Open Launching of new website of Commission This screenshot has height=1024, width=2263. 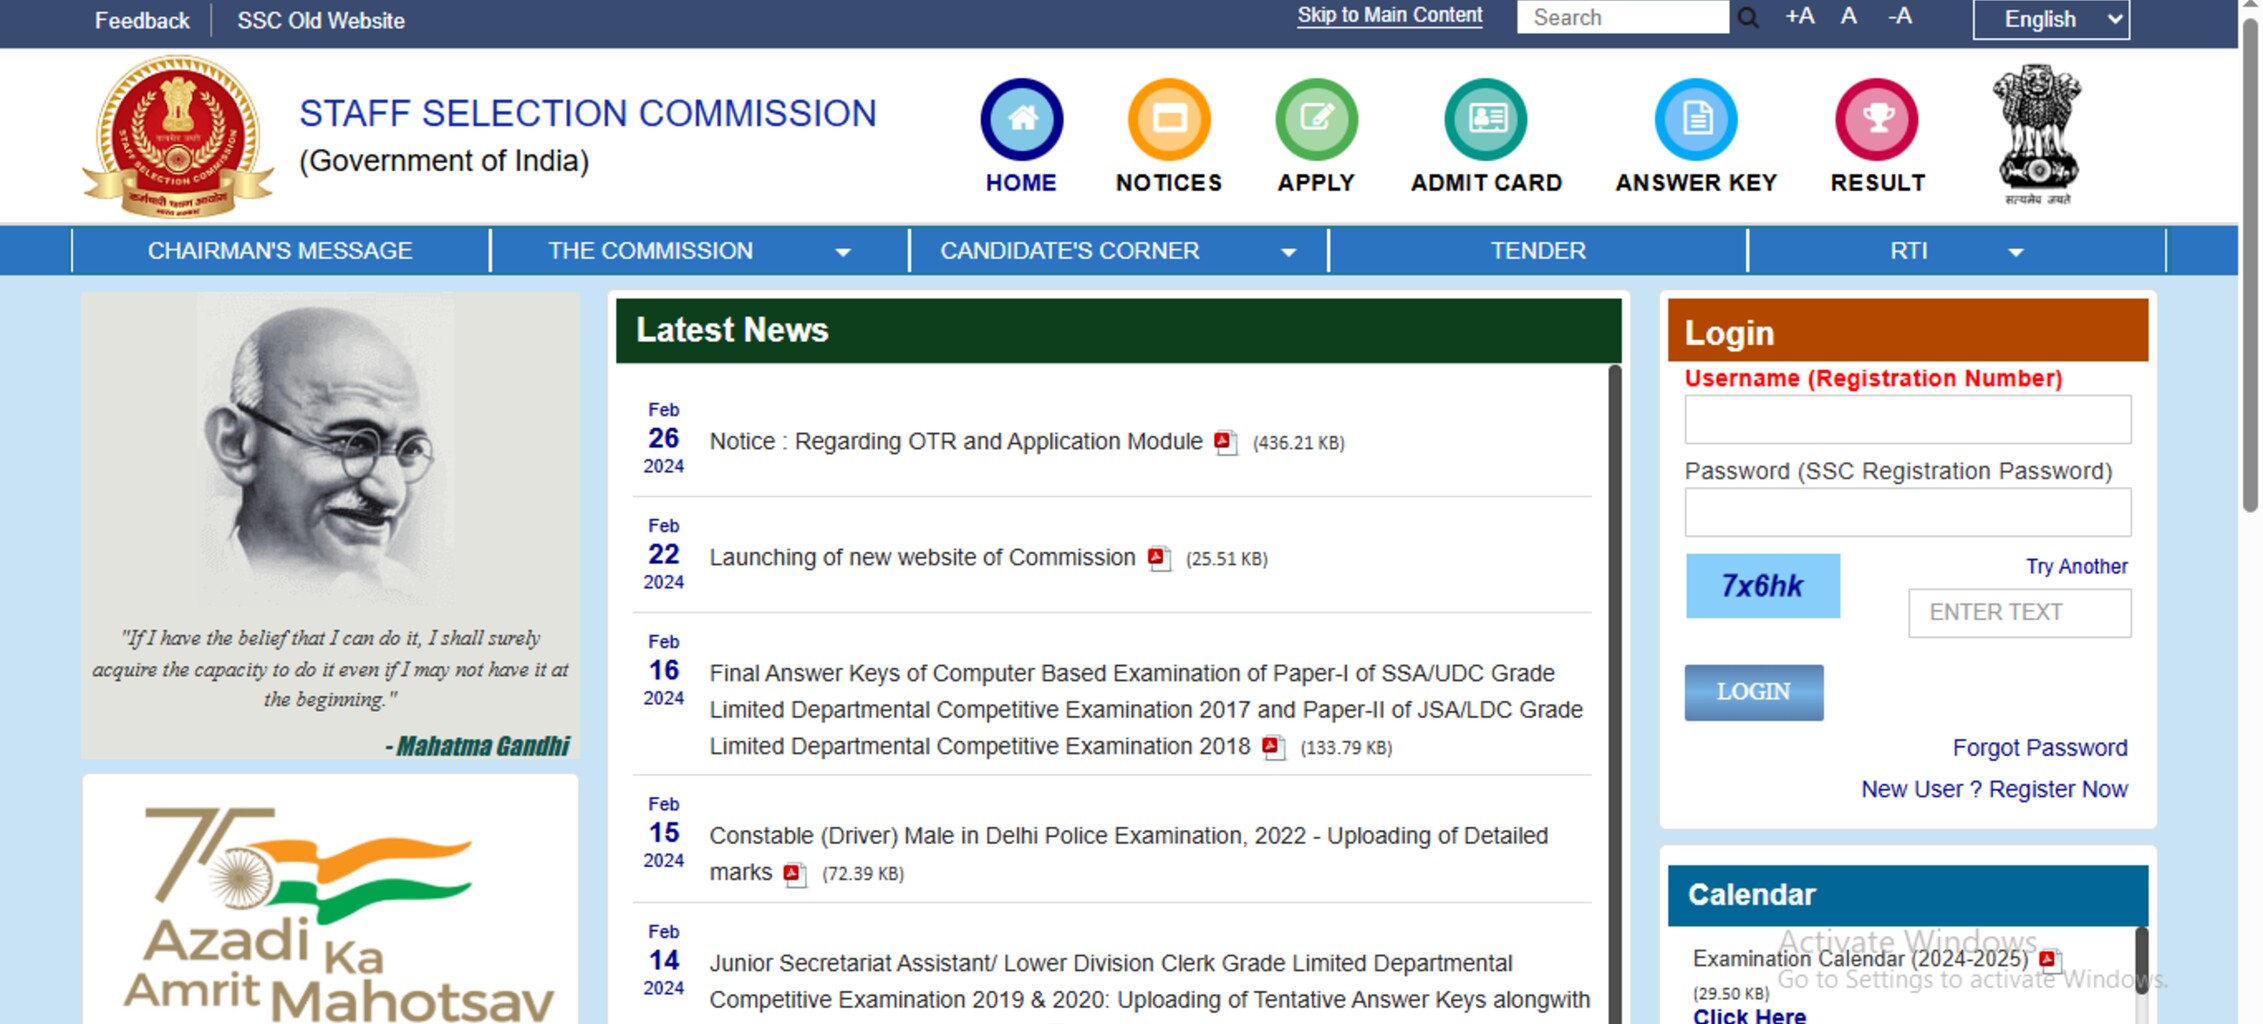coord(922,557)
